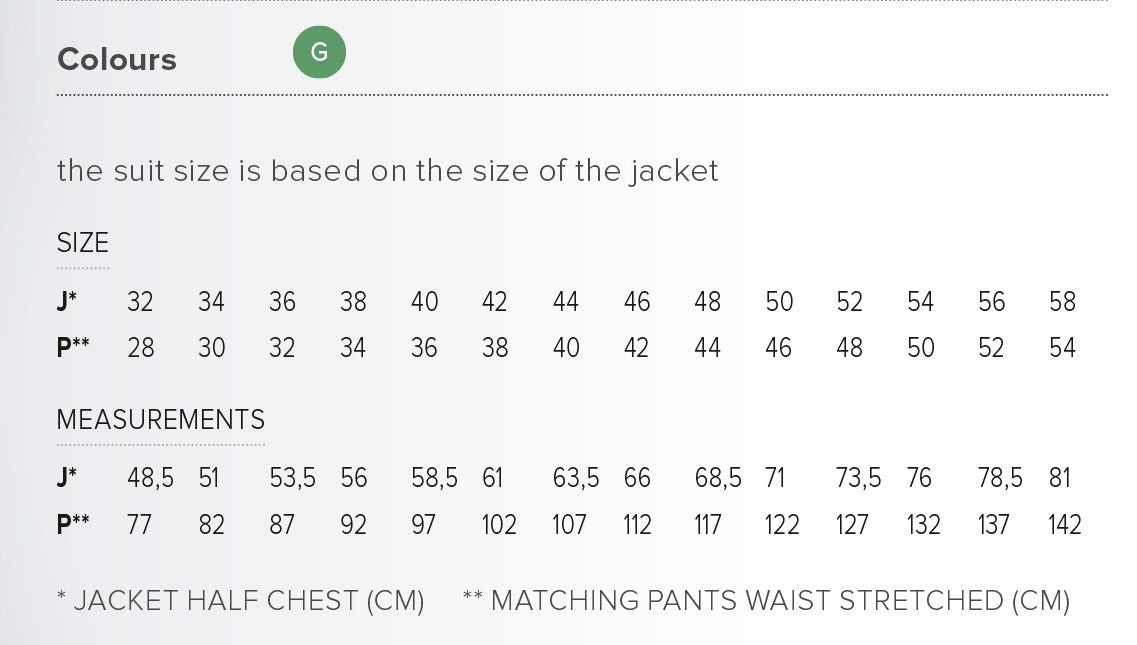
Task: Click the SIZE section label
Action: pos(83,243)
